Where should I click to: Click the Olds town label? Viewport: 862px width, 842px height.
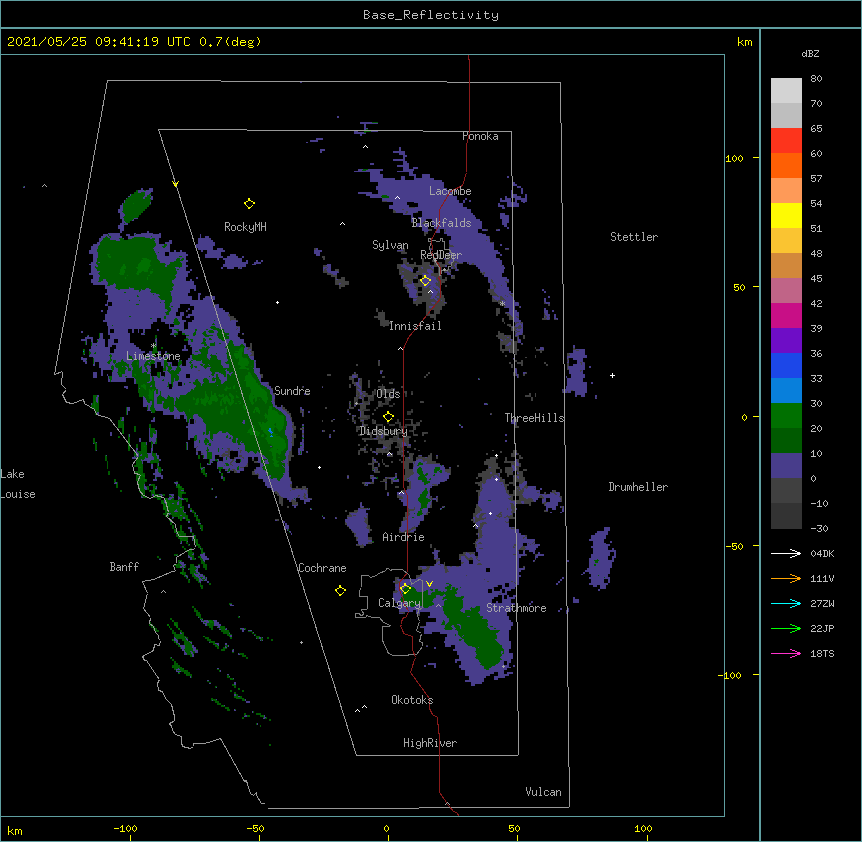pos(388,394)
